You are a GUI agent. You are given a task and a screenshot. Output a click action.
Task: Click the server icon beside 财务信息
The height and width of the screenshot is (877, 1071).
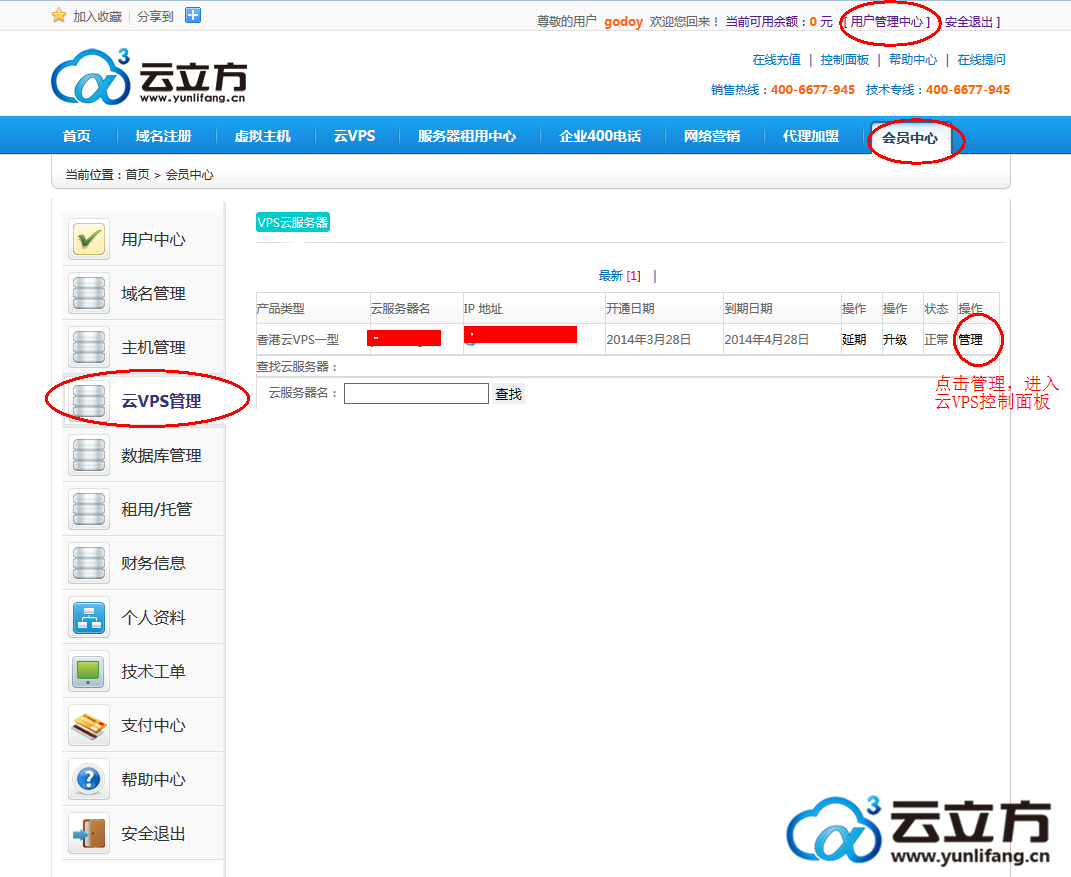89,563
